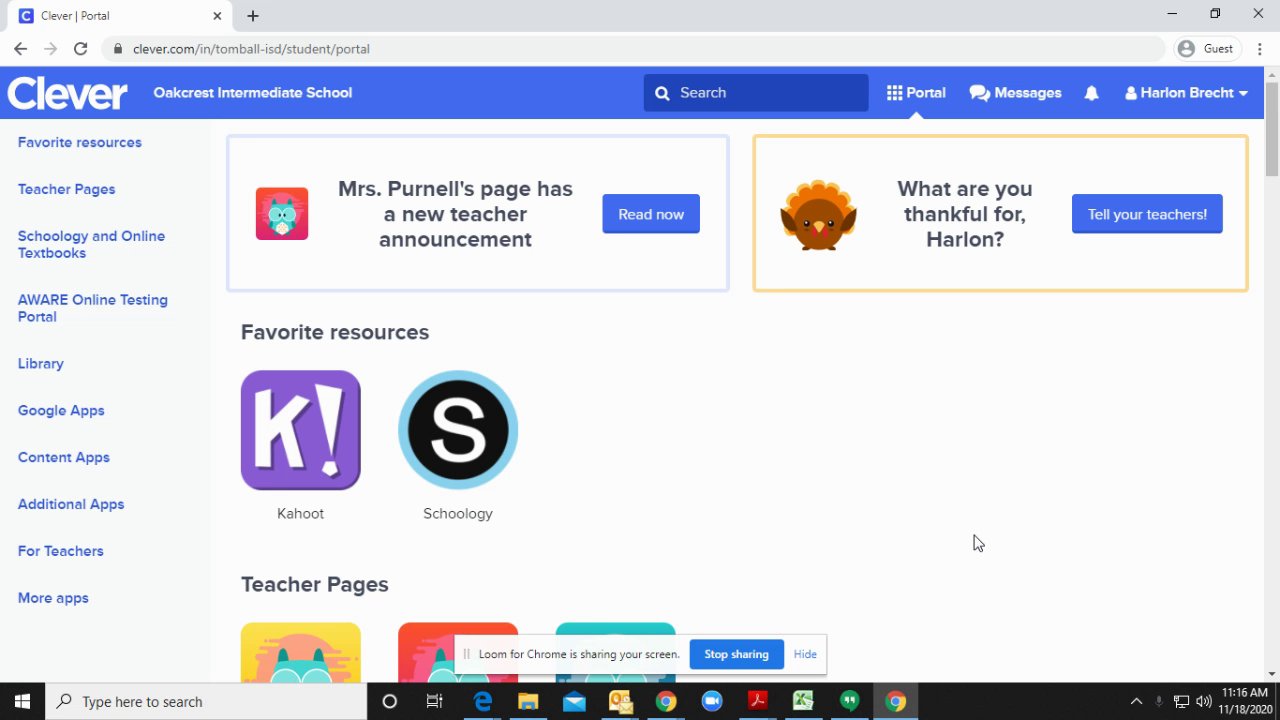1280x720 pixels.
Task: Open File Explorer from taskbar
Action: tap(528, 701)
